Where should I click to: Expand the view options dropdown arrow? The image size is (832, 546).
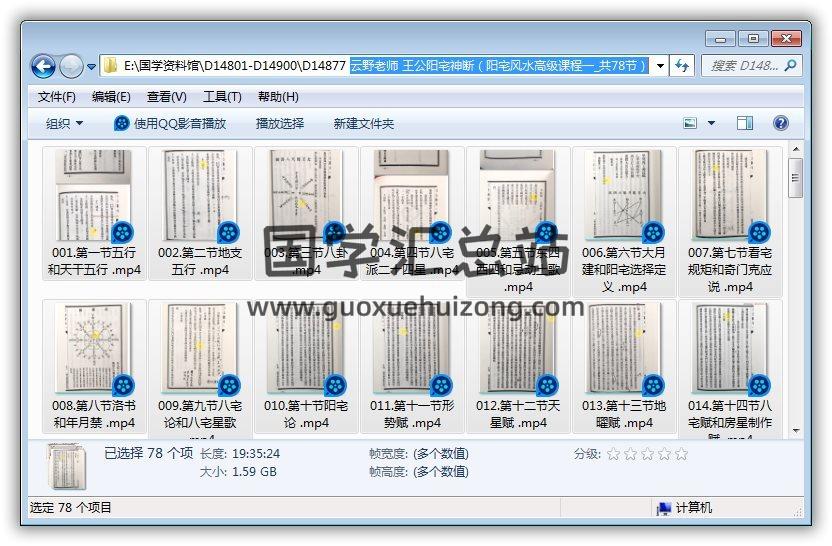coord(712,123)
